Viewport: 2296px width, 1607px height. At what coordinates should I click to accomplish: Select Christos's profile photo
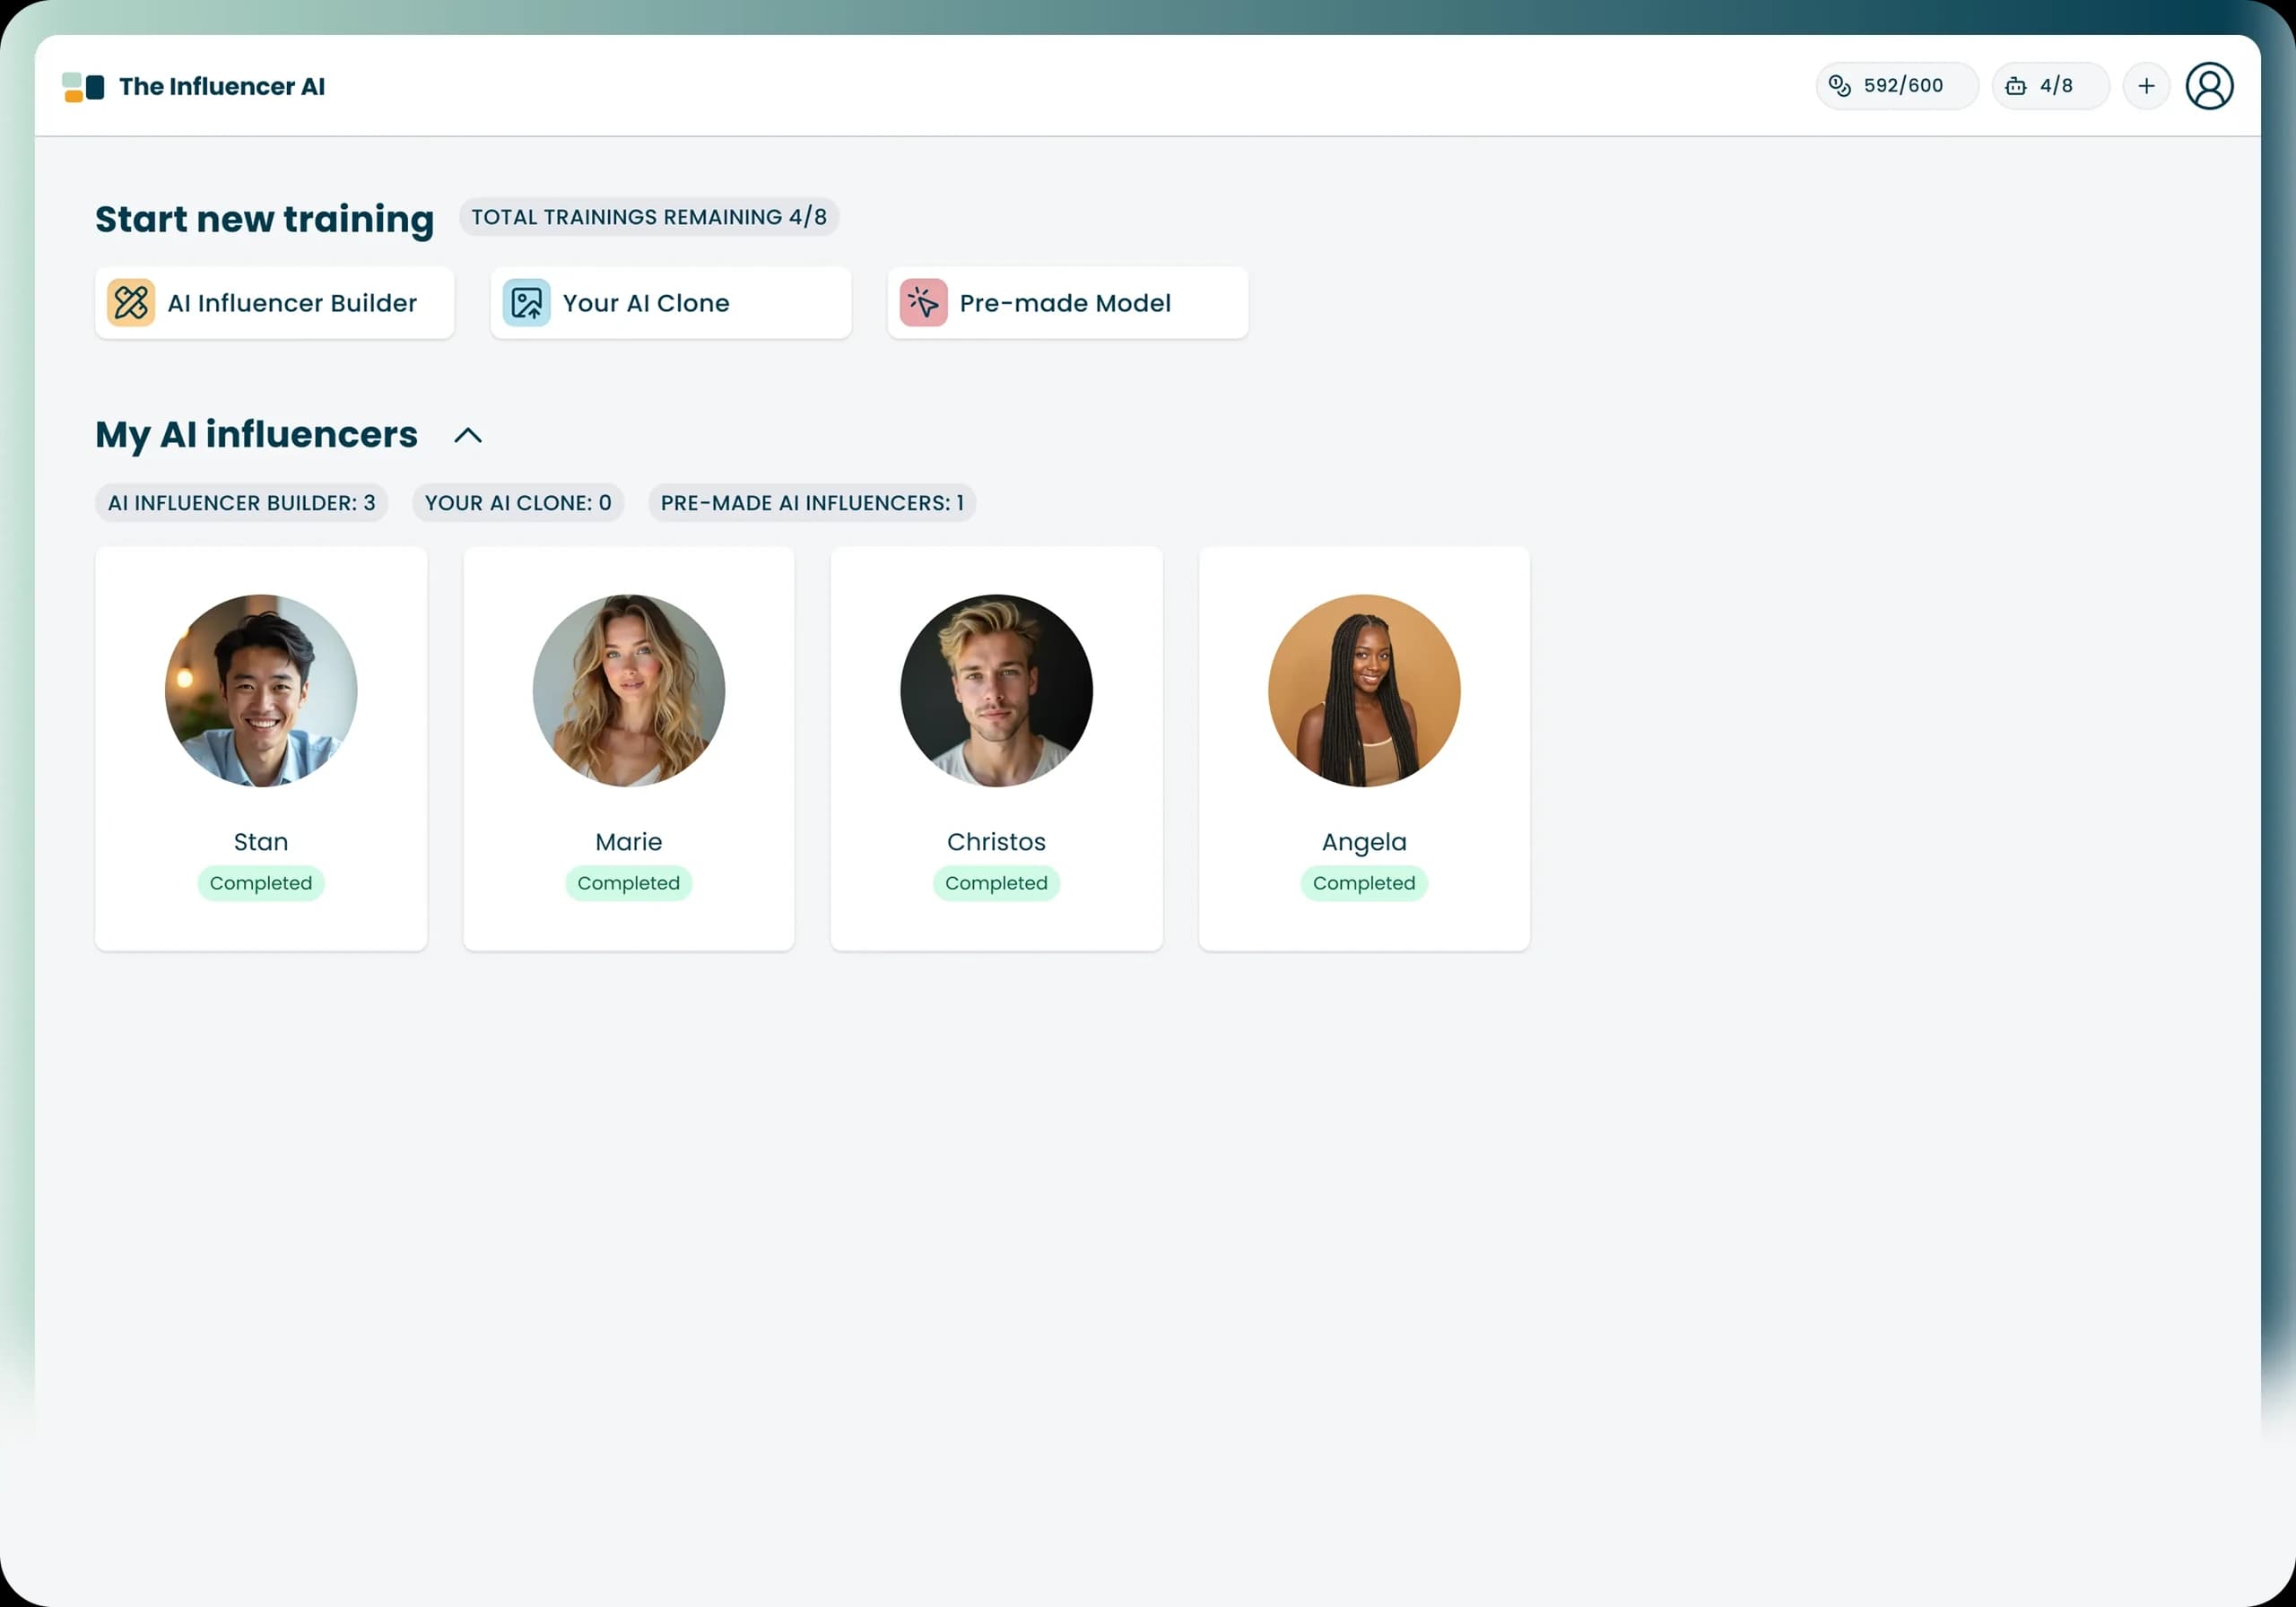996,691
